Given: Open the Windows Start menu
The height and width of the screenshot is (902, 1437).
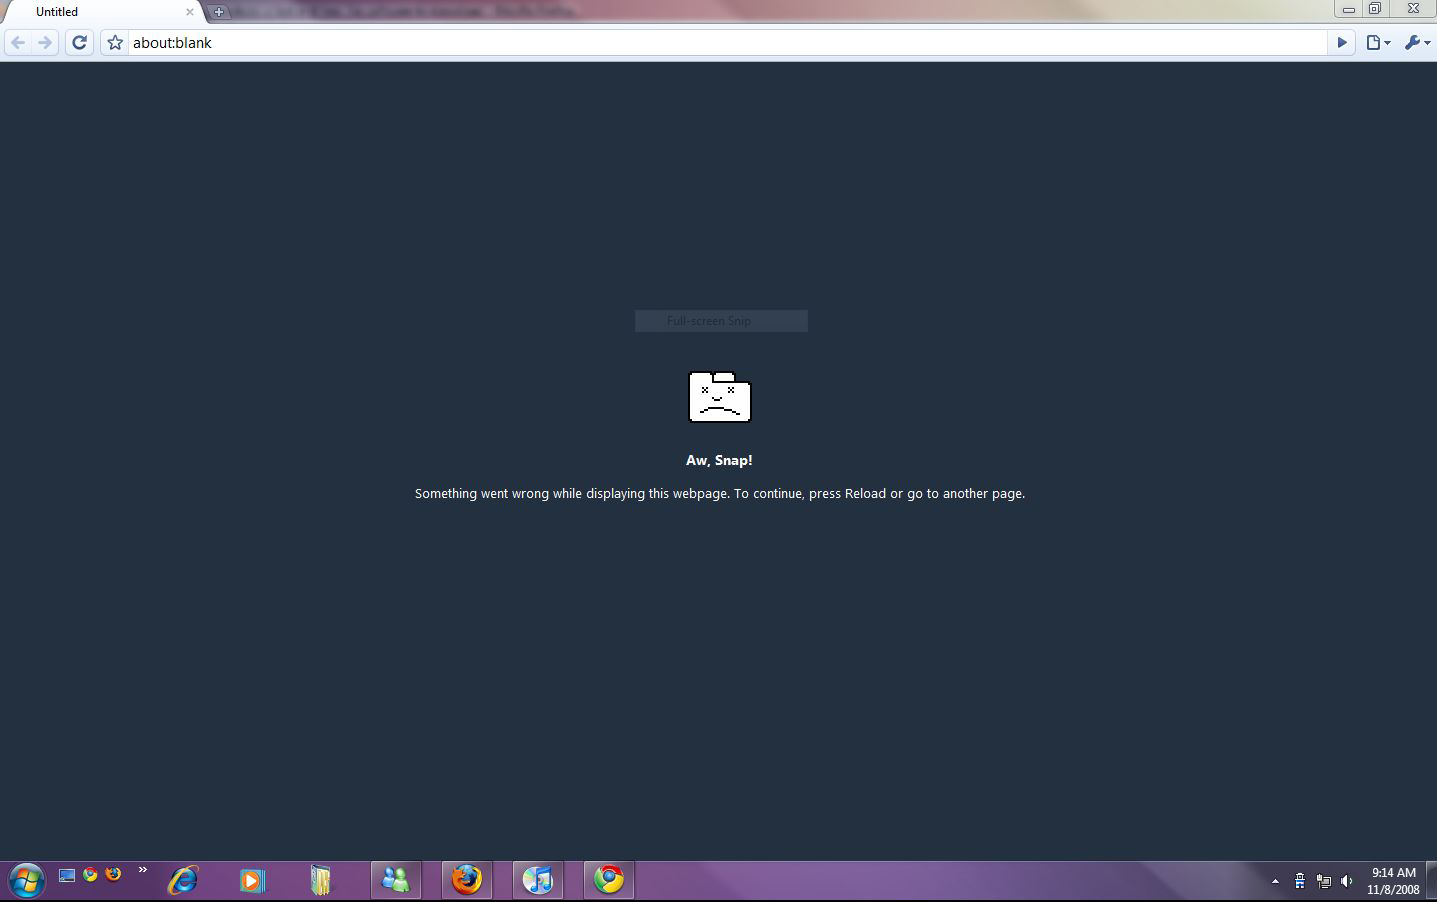Looking at the screenshot, I should (x=26, y=881).
